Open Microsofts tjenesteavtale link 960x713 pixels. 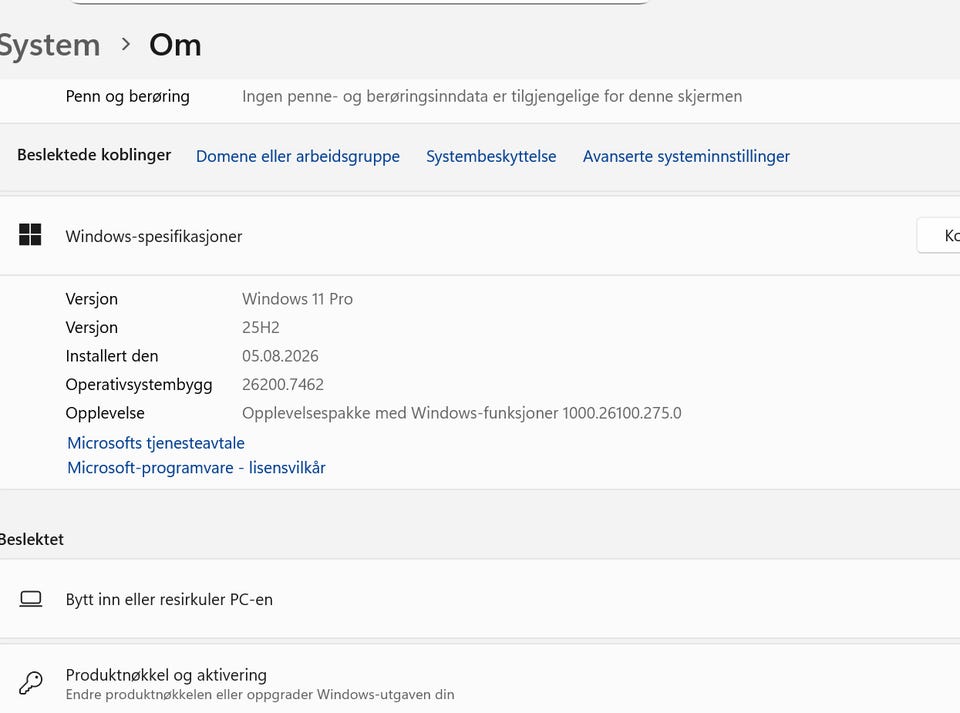point(156,443)
